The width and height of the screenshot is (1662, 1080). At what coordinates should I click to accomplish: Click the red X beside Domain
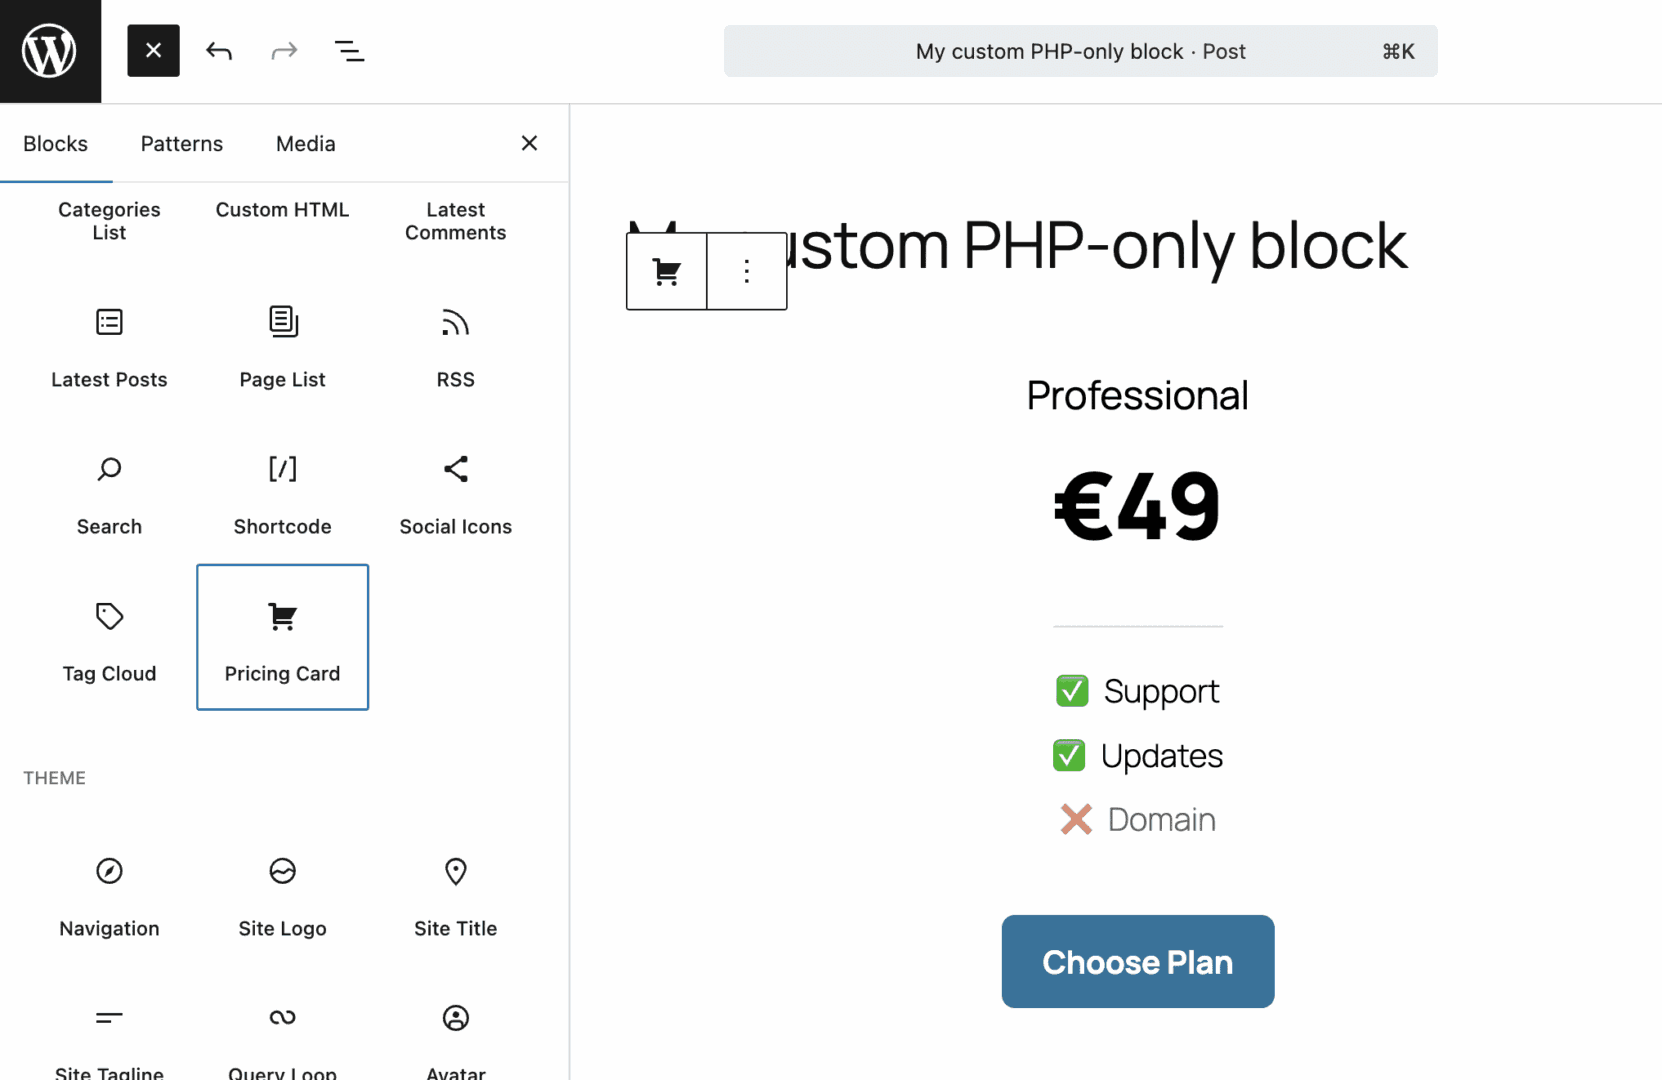tap(1075, 819)
